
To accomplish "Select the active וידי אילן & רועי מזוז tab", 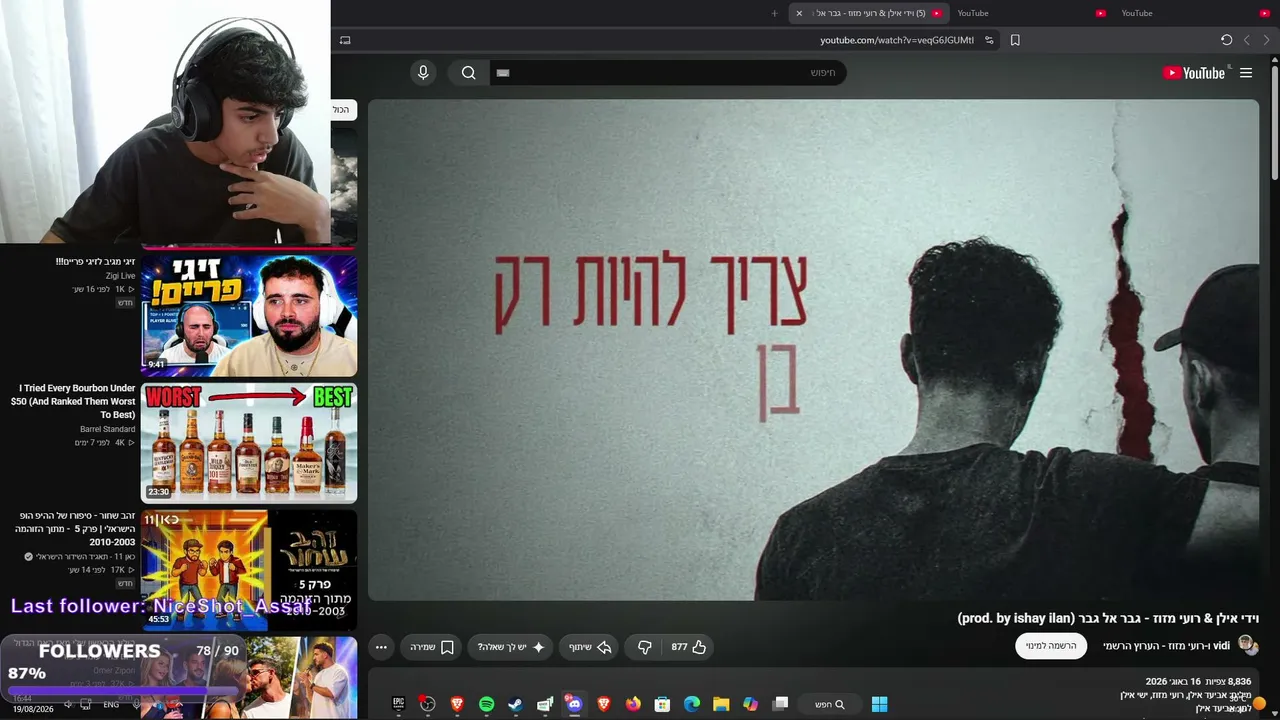I will pyautogui.click(x=869, y=13).
